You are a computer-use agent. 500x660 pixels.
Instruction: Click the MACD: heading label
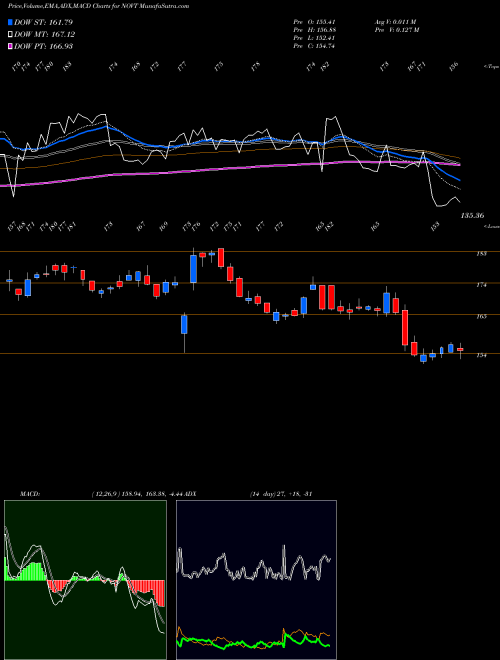(x=29, y=494)
